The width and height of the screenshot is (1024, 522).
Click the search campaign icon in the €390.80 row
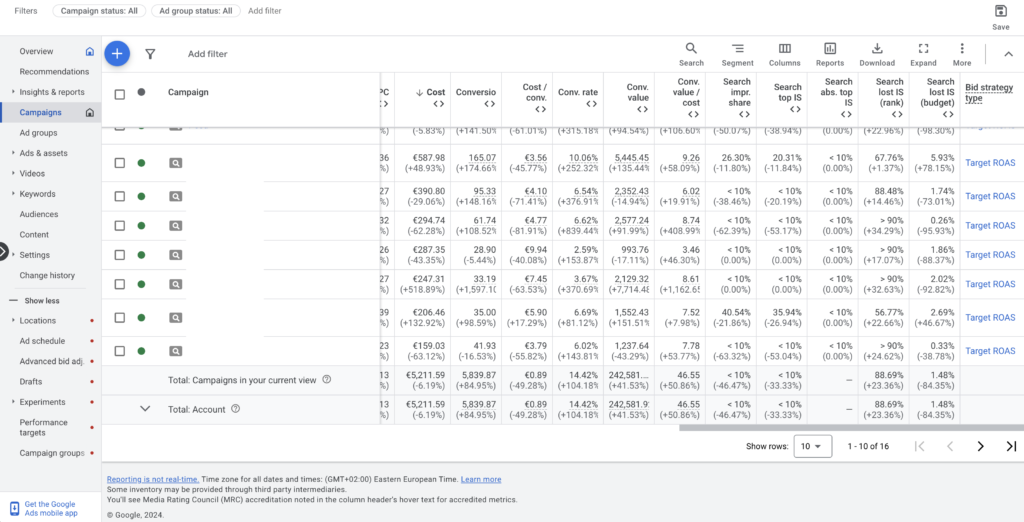point(175,196)
